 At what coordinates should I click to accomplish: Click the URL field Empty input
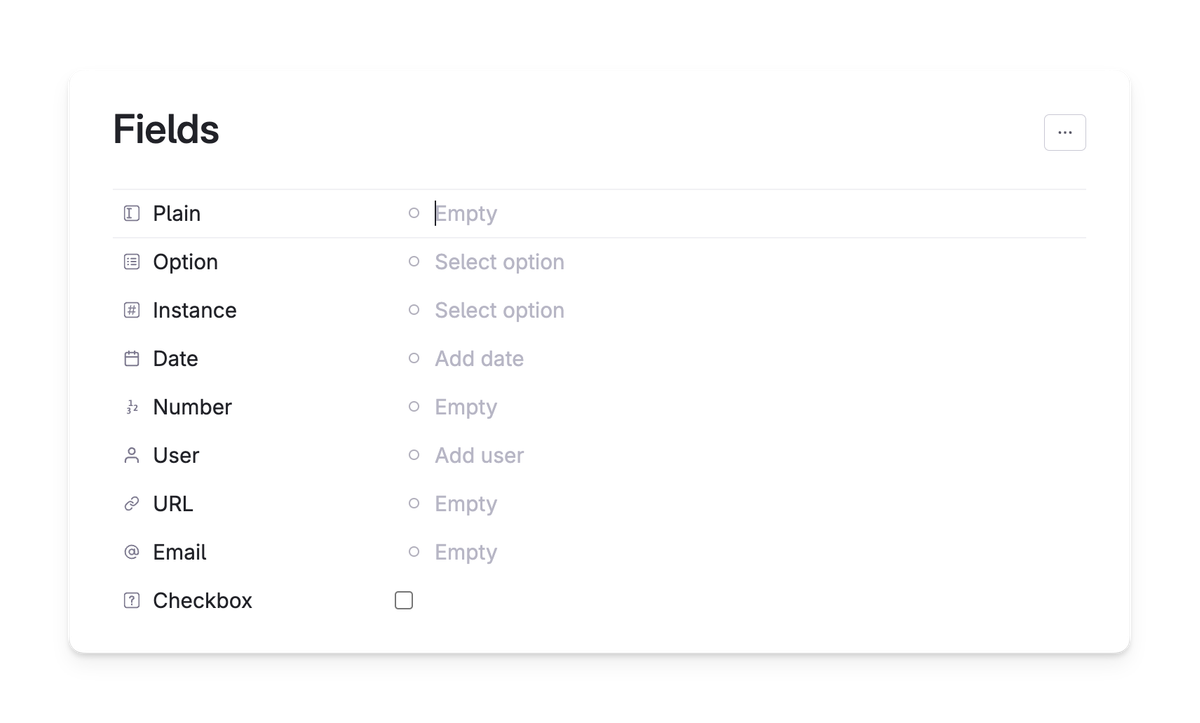click(x=466, y=504)
